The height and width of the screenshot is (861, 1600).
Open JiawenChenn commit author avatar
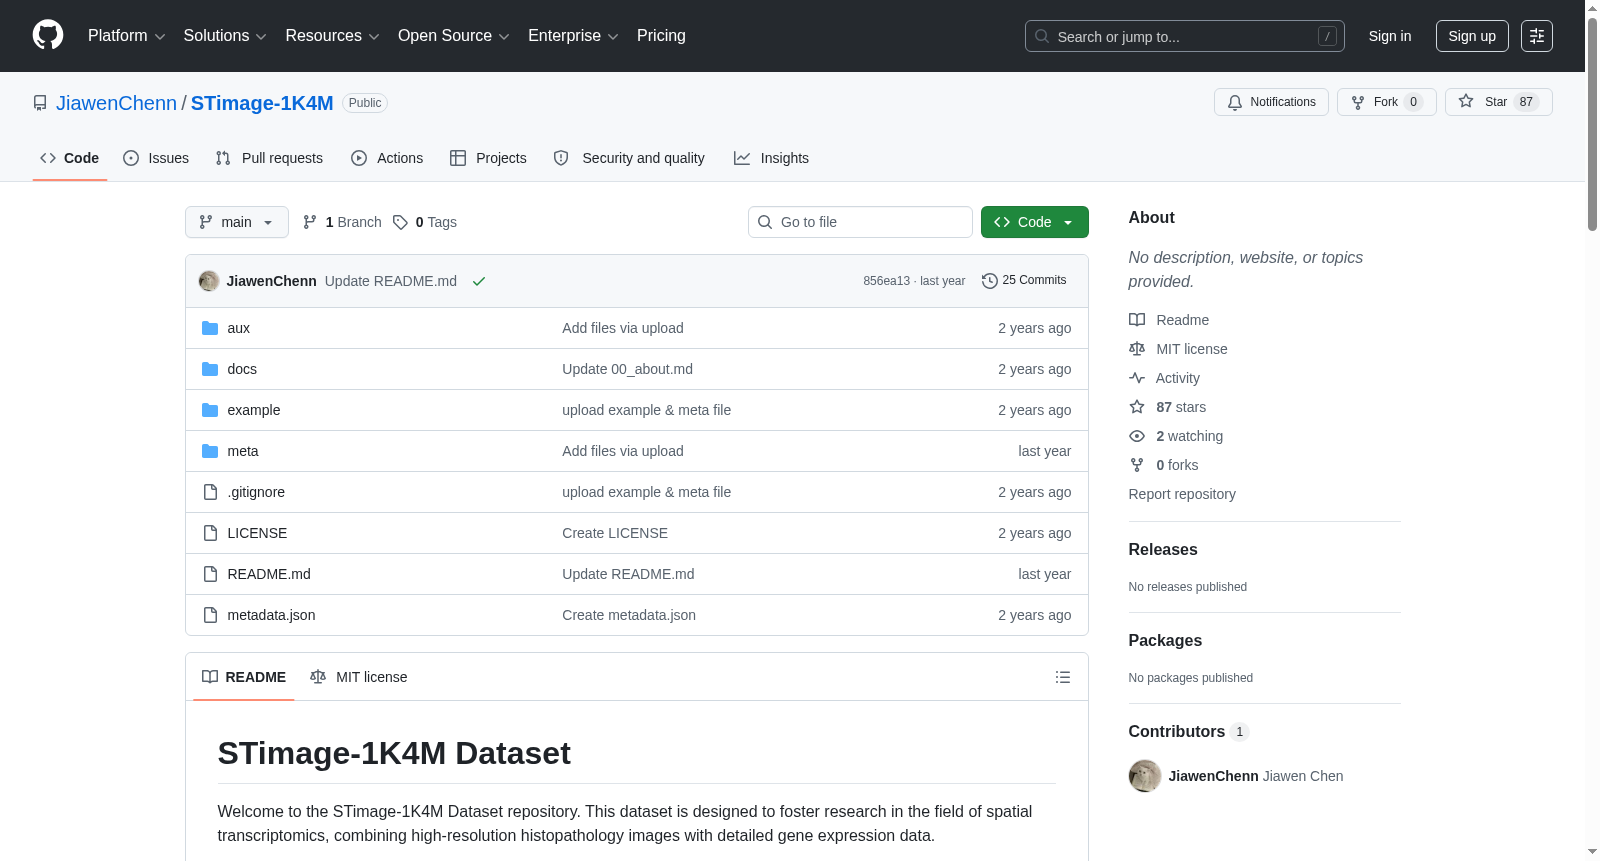(x=209, y=281)
